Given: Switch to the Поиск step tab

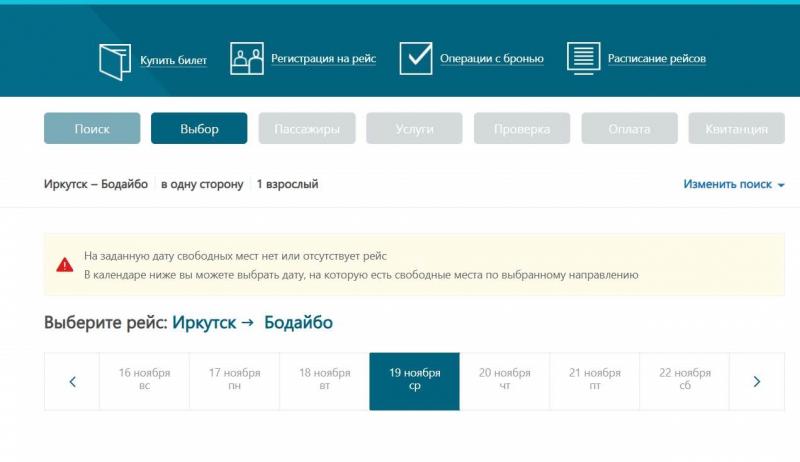Looking at the screenshot, I should 92,129.
